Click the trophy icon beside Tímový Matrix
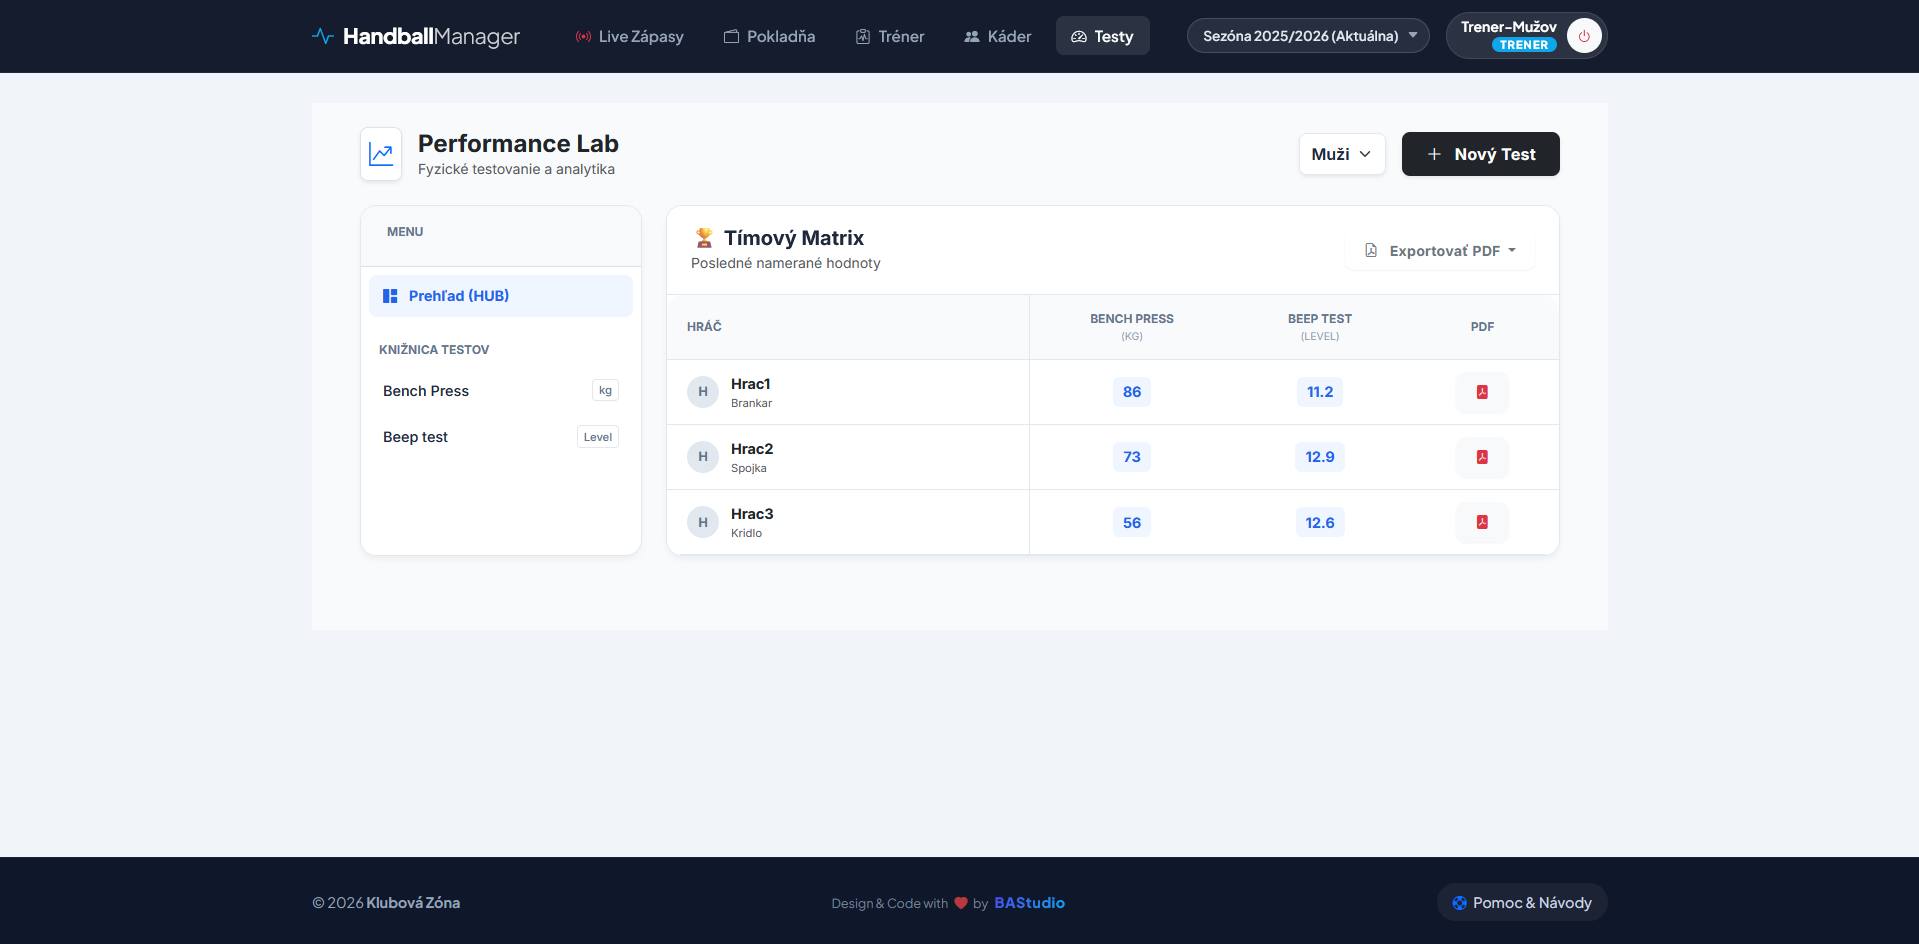Viewport: 1919px width, 944px height. 704,238
